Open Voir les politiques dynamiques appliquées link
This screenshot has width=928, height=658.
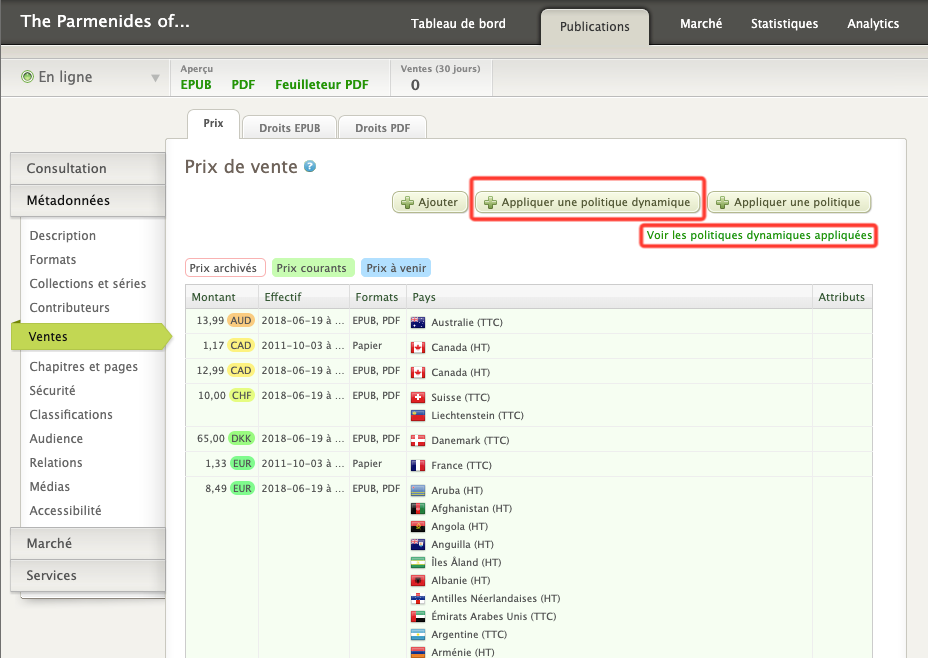click(x=759, y=235)
